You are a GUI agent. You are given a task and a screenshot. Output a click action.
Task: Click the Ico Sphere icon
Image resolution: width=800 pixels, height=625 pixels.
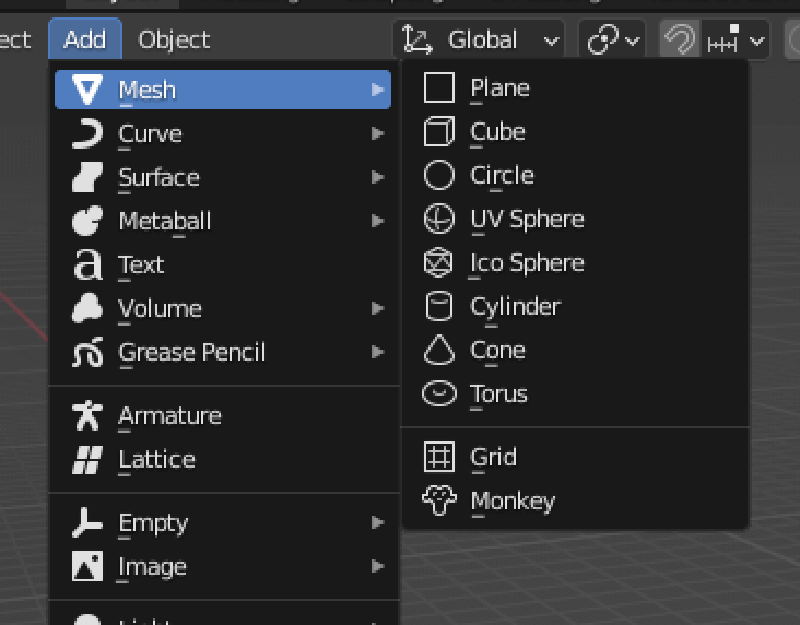pos(439,263)
